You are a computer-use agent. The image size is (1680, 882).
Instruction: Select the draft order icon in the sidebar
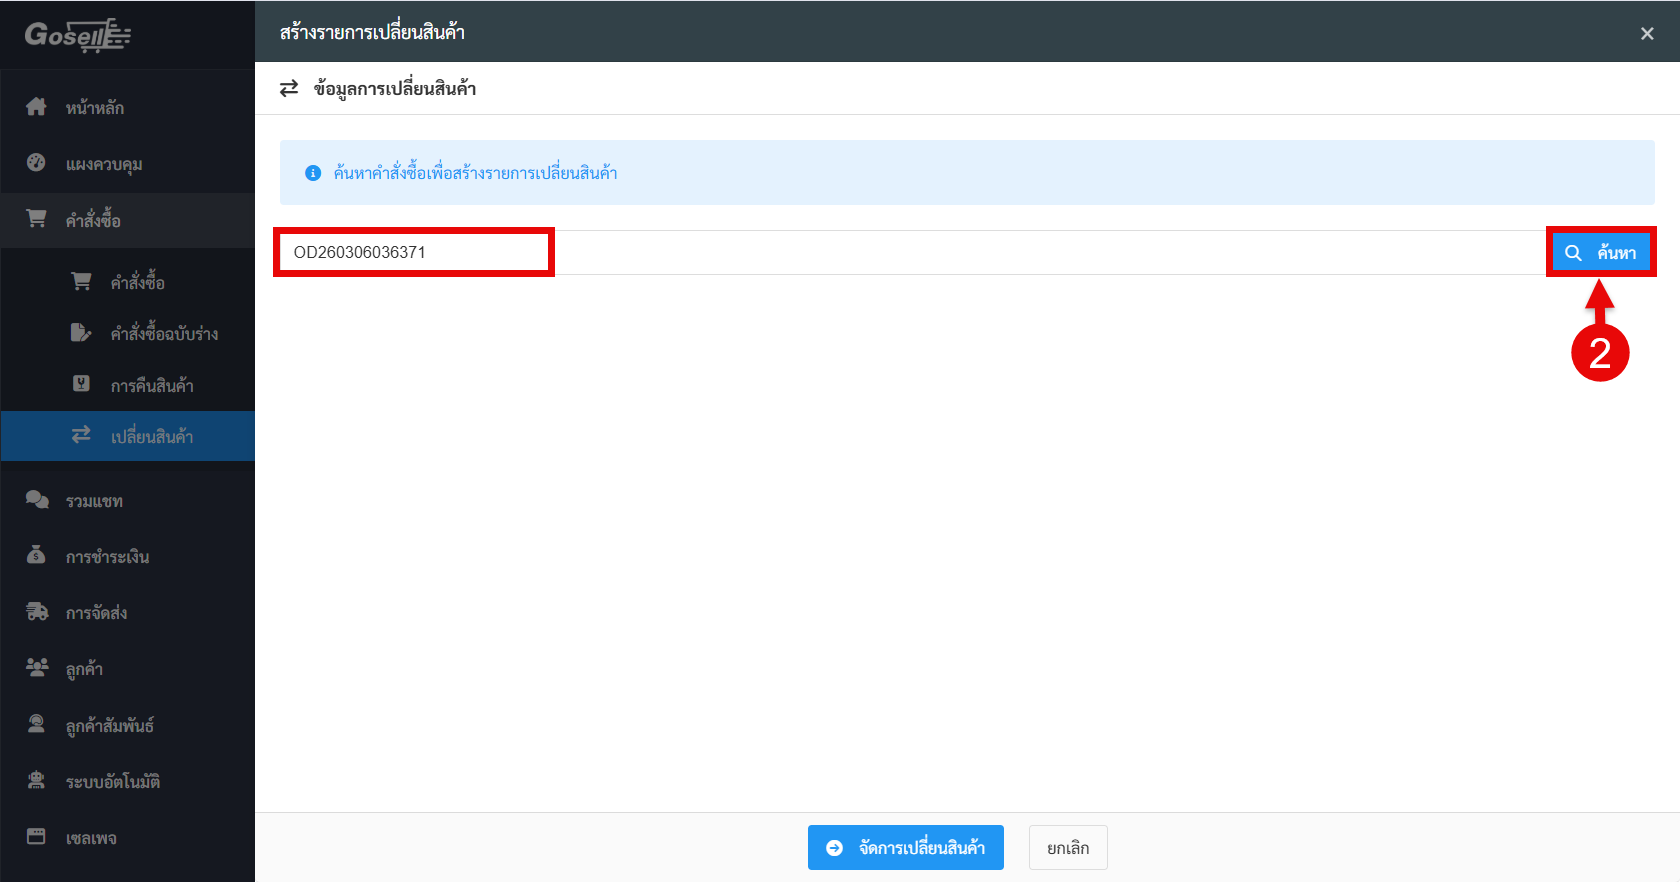point(81,333)
